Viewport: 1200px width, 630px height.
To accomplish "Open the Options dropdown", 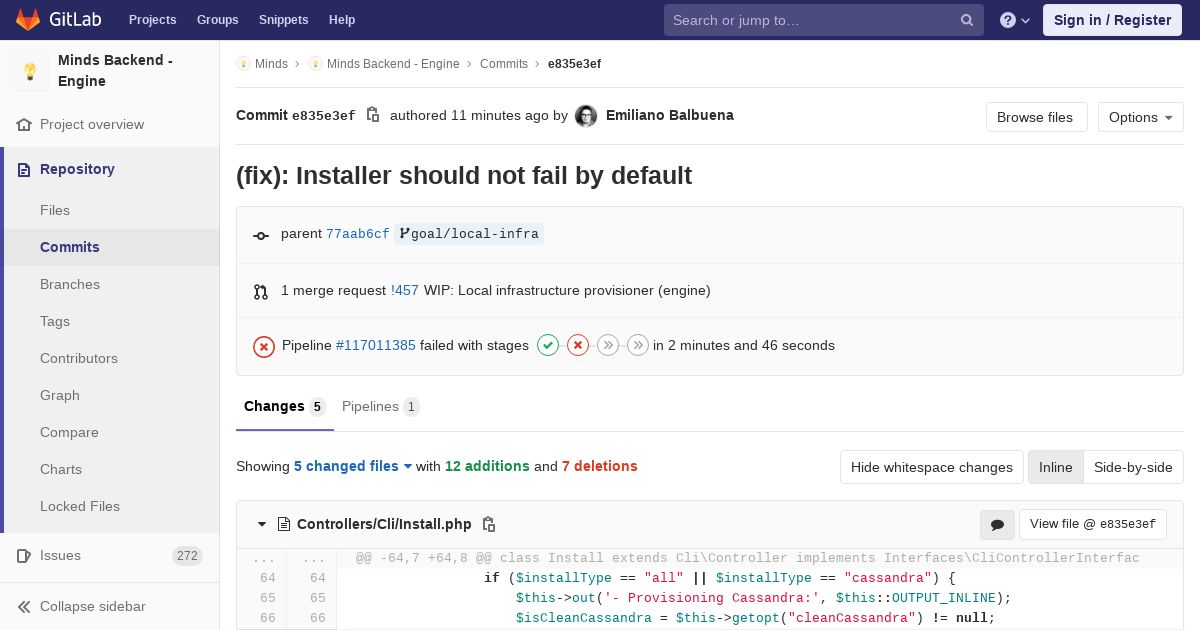I will pos(1140,117).
